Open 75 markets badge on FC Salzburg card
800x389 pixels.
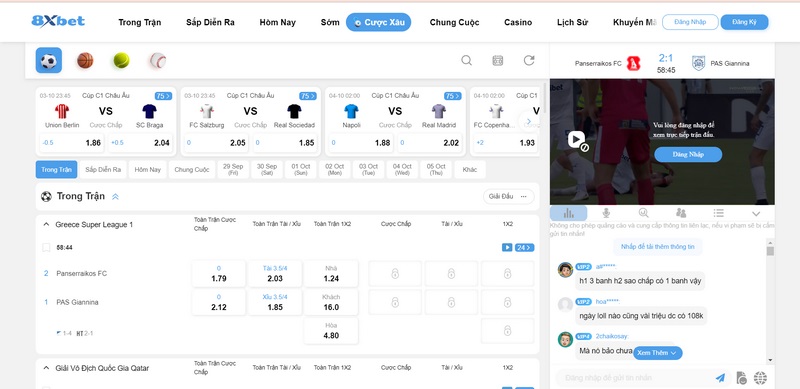[x=308, y=96]
